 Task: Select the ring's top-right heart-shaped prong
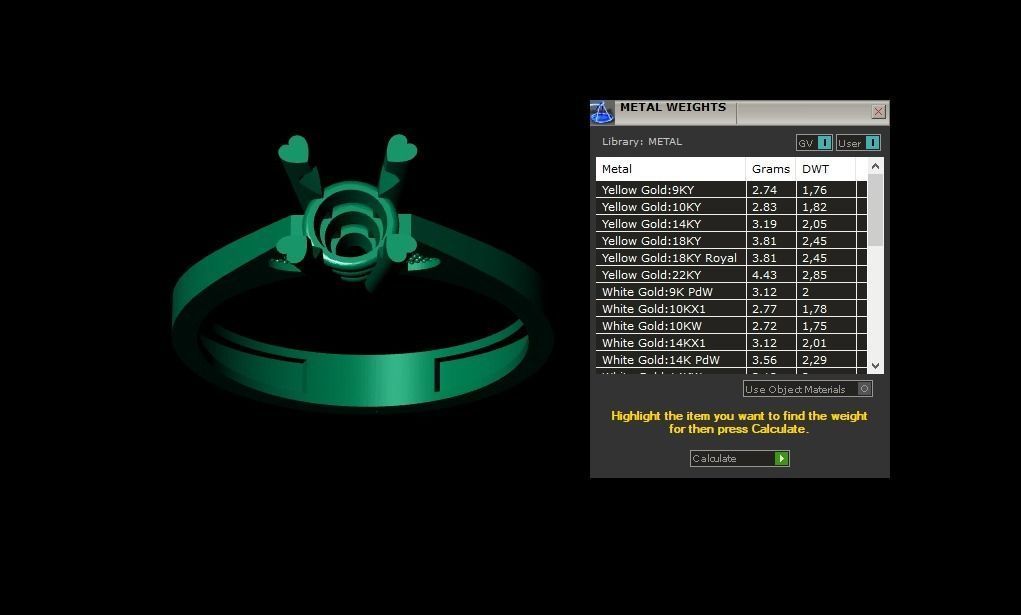[401, 149]
